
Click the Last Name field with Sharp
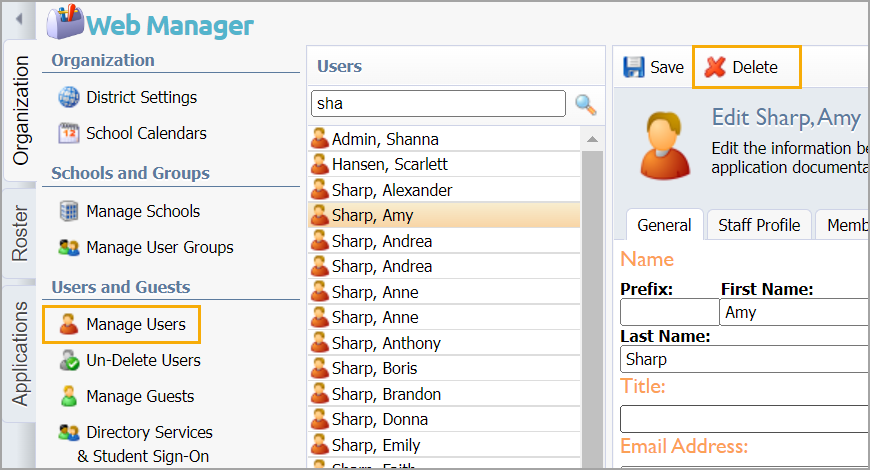coord(745,359)
